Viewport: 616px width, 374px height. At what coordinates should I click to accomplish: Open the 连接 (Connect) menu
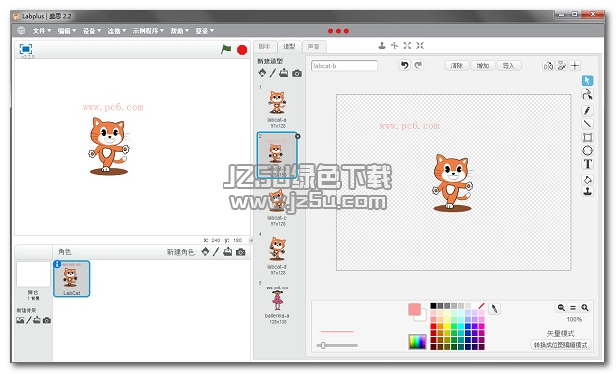click(117, 31)
